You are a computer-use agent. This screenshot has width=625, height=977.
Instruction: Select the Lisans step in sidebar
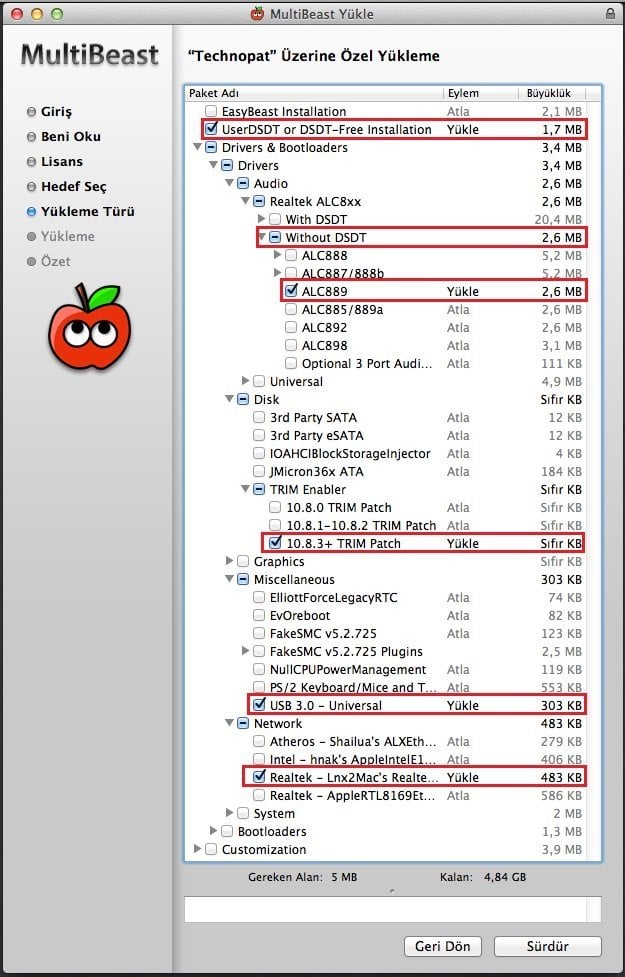pos(62,161)
